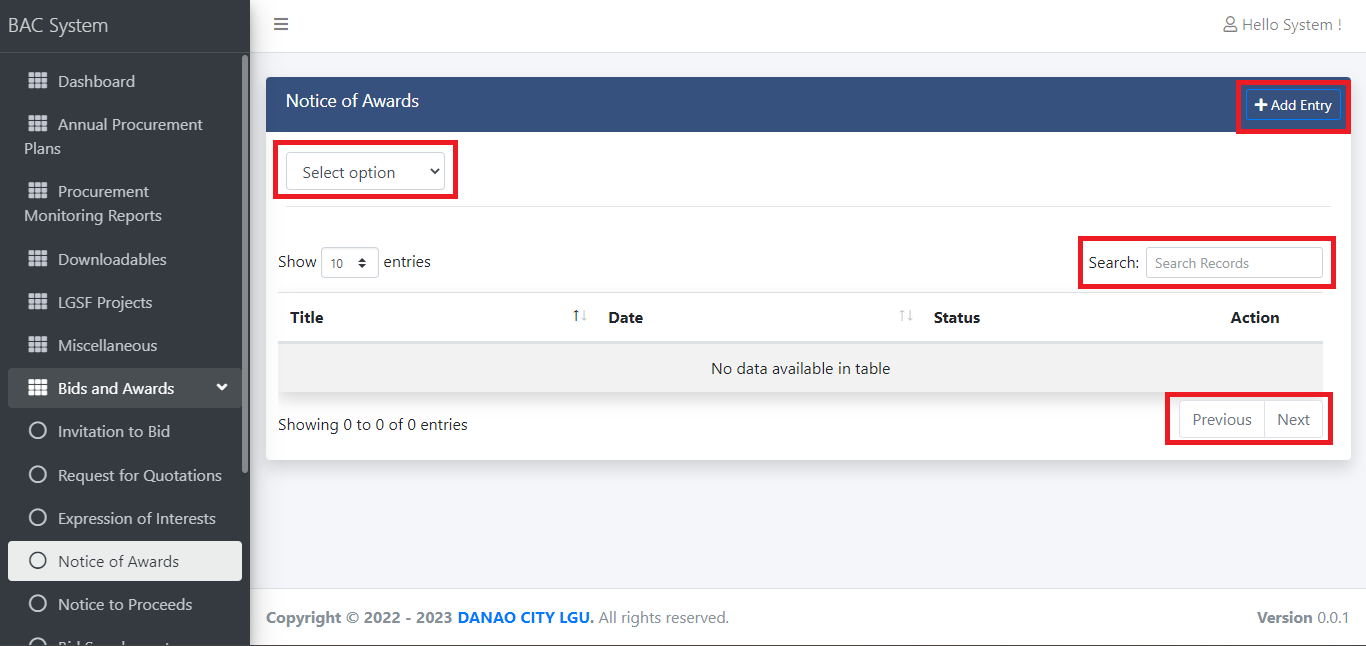
Task: Click the user profile icon beside Hello System
Action: tap(1230, 24)
